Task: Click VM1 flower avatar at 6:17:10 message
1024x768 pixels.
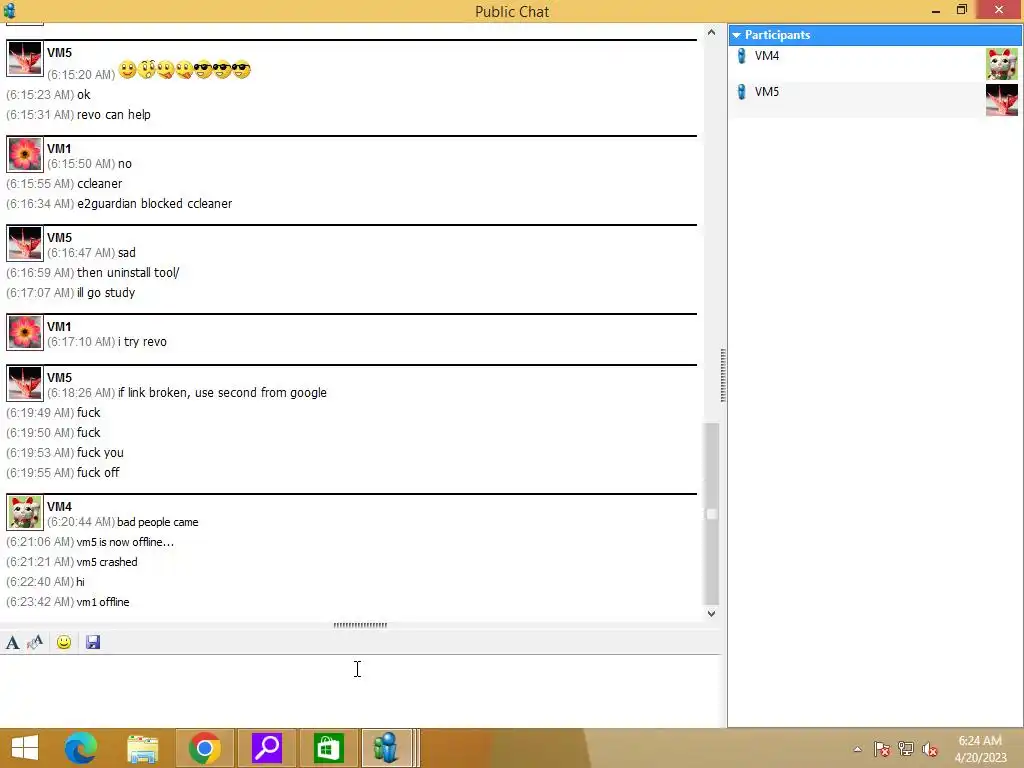Action: 25,332
